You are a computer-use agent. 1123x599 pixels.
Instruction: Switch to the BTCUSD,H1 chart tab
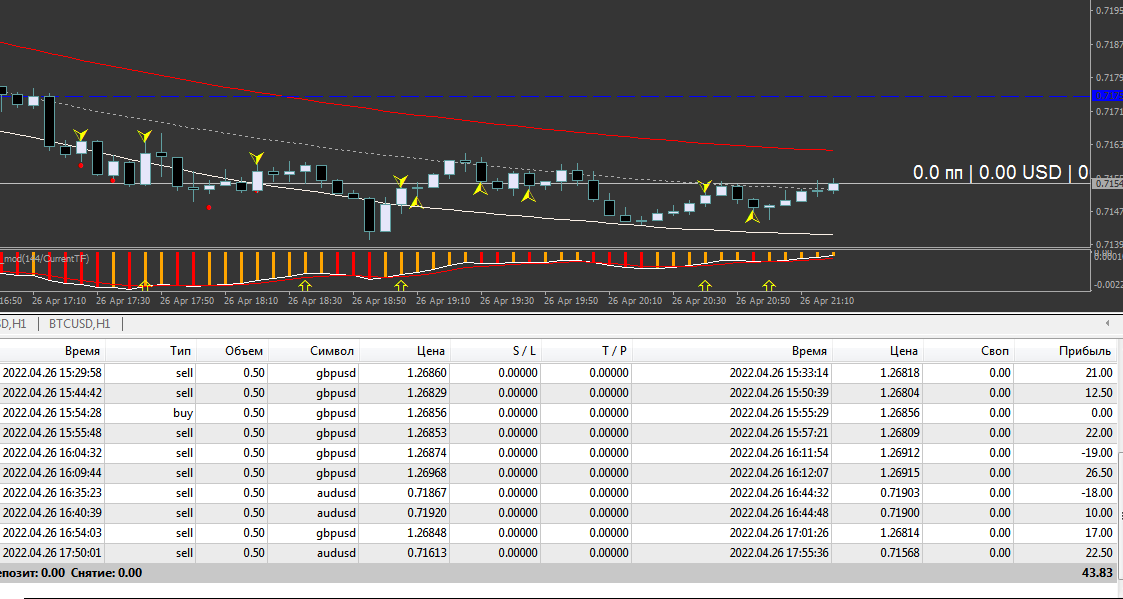(x=79, y=324)
